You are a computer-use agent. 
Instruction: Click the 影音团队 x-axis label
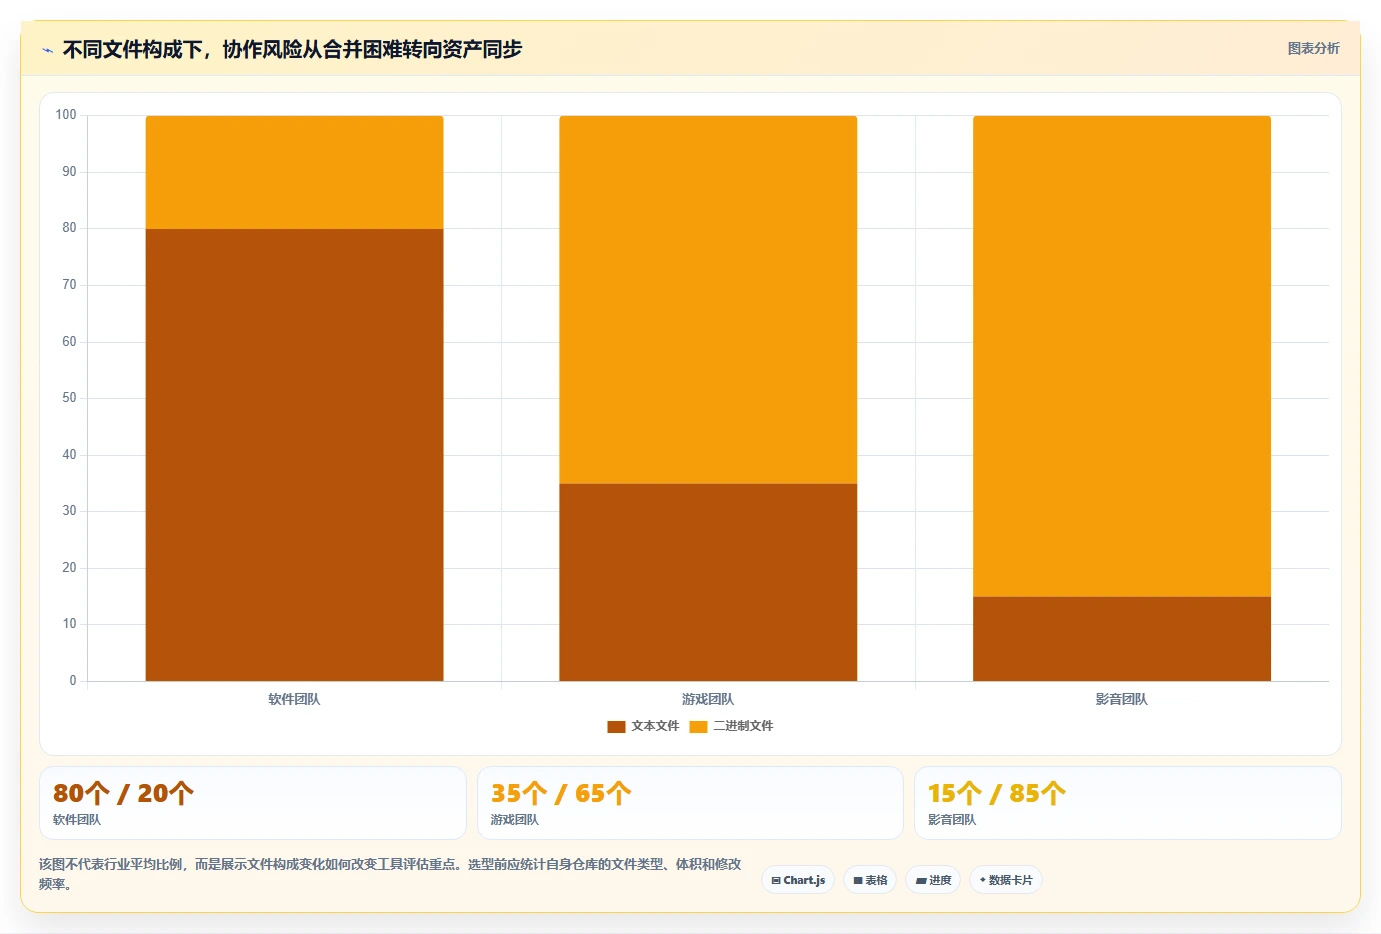[x=1122, y=699]
